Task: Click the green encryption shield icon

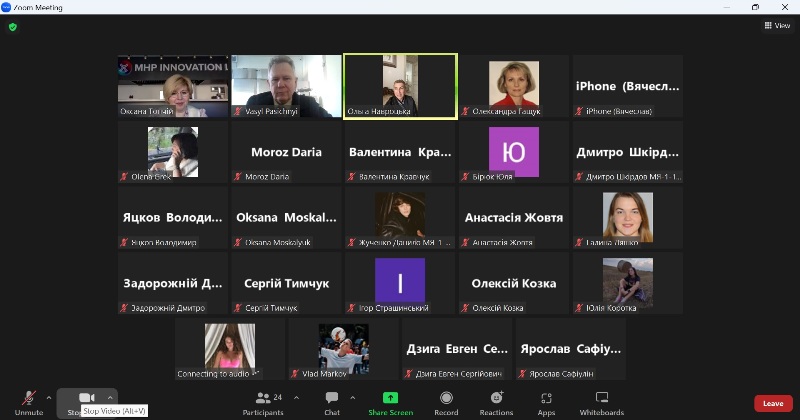Action: click(x=12, y=27)
